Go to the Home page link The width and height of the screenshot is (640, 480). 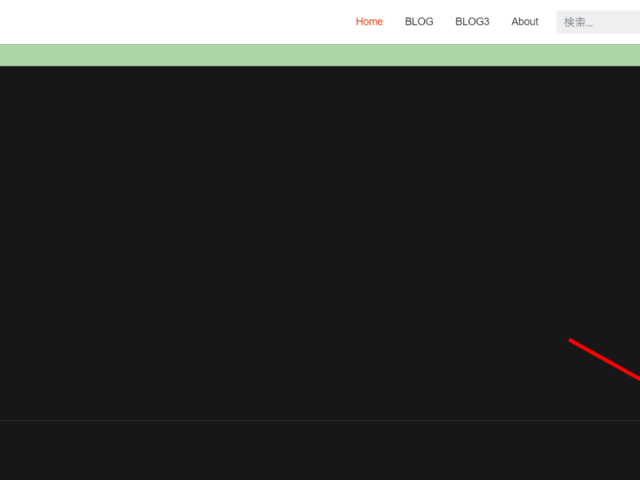[369, 22]
